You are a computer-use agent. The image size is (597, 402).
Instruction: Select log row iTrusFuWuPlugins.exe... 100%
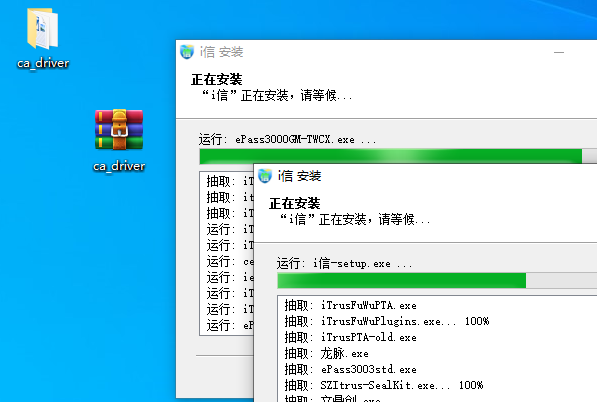[386, 321]
